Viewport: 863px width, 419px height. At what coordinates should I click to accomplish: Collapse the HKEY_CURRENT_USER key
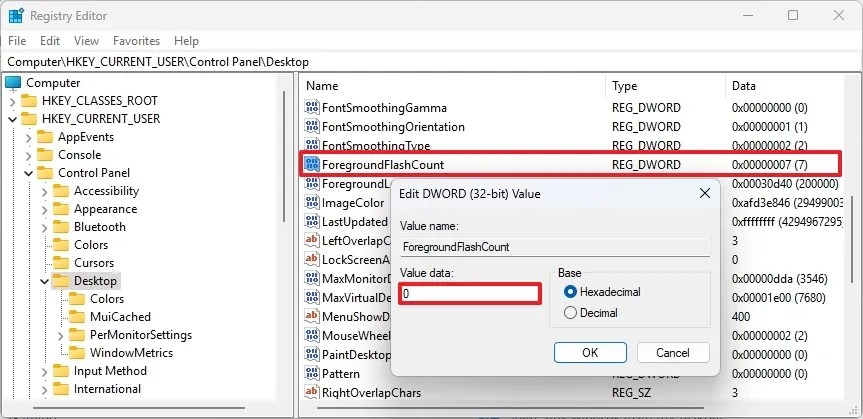[13, 119]
